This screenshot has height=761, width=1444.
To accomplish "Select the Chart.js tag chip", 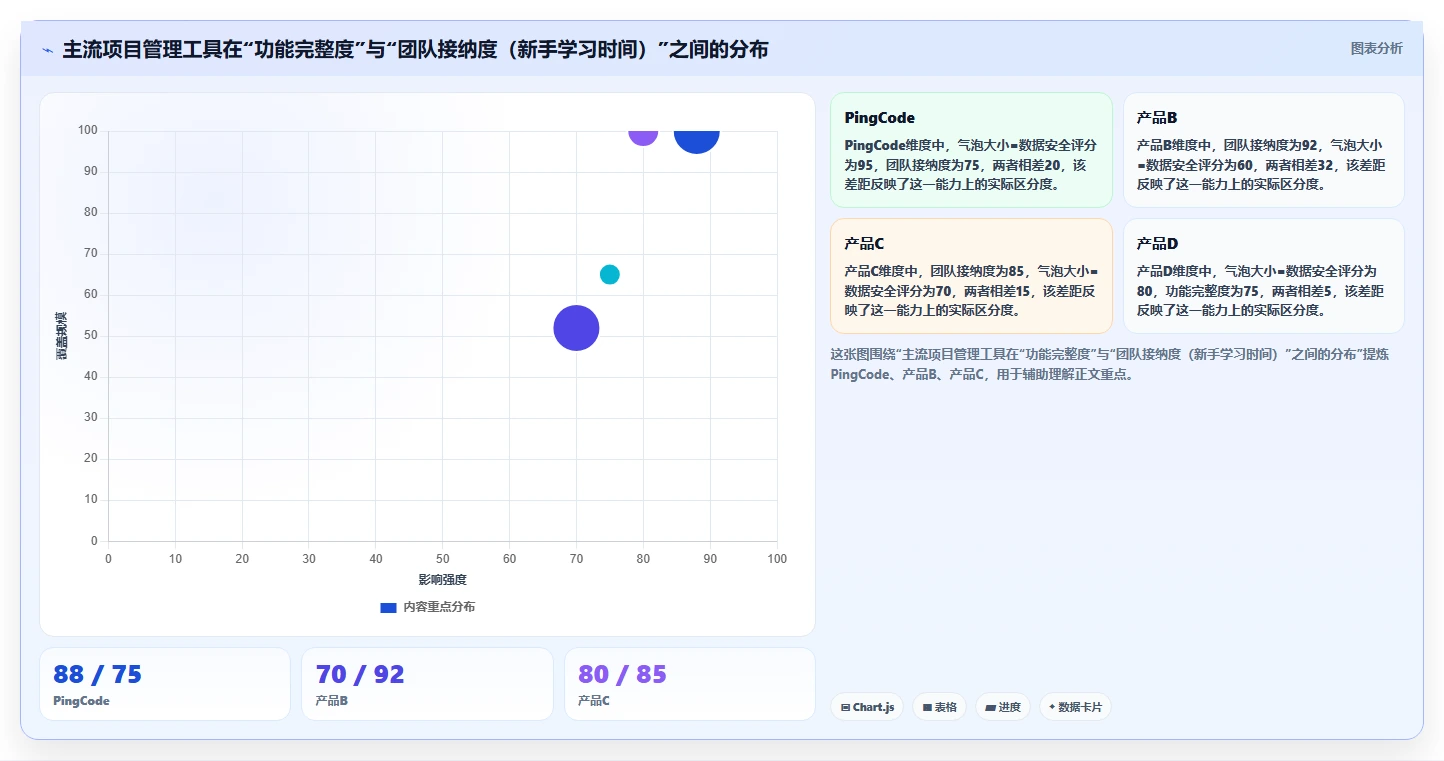I will pos(867,707).
